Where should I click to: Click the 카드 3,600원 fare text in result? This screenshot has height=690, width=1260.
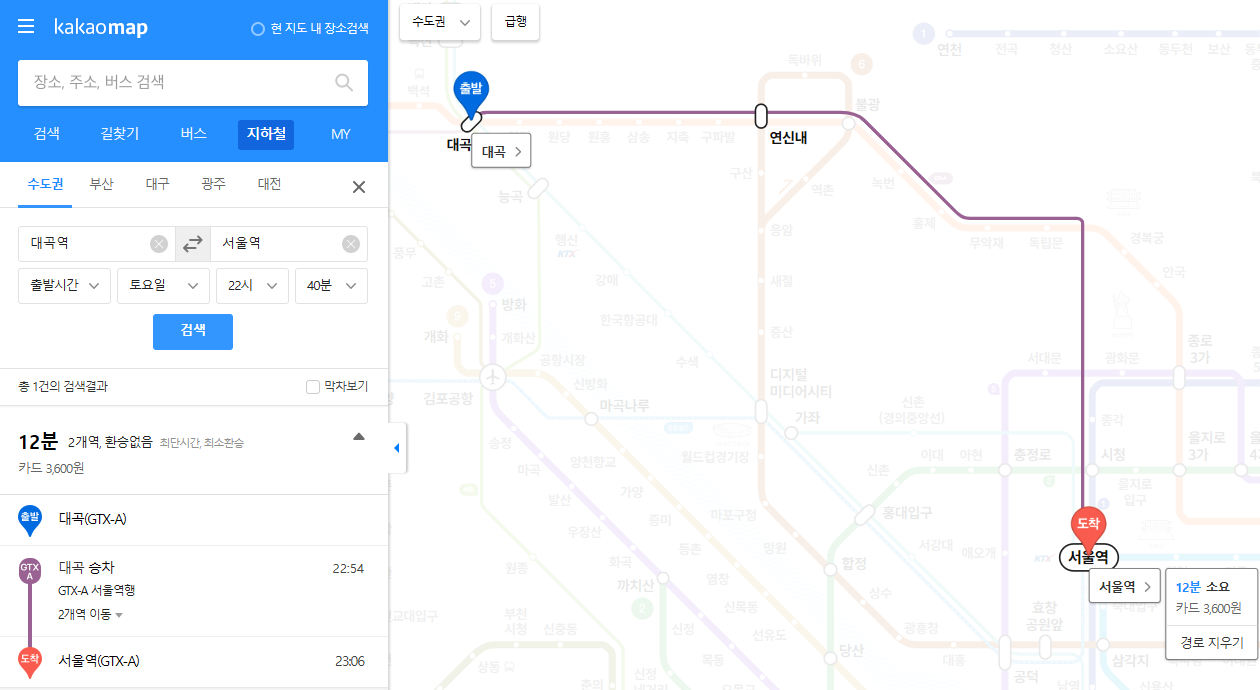pyautogui.click(x=51, y=467)
